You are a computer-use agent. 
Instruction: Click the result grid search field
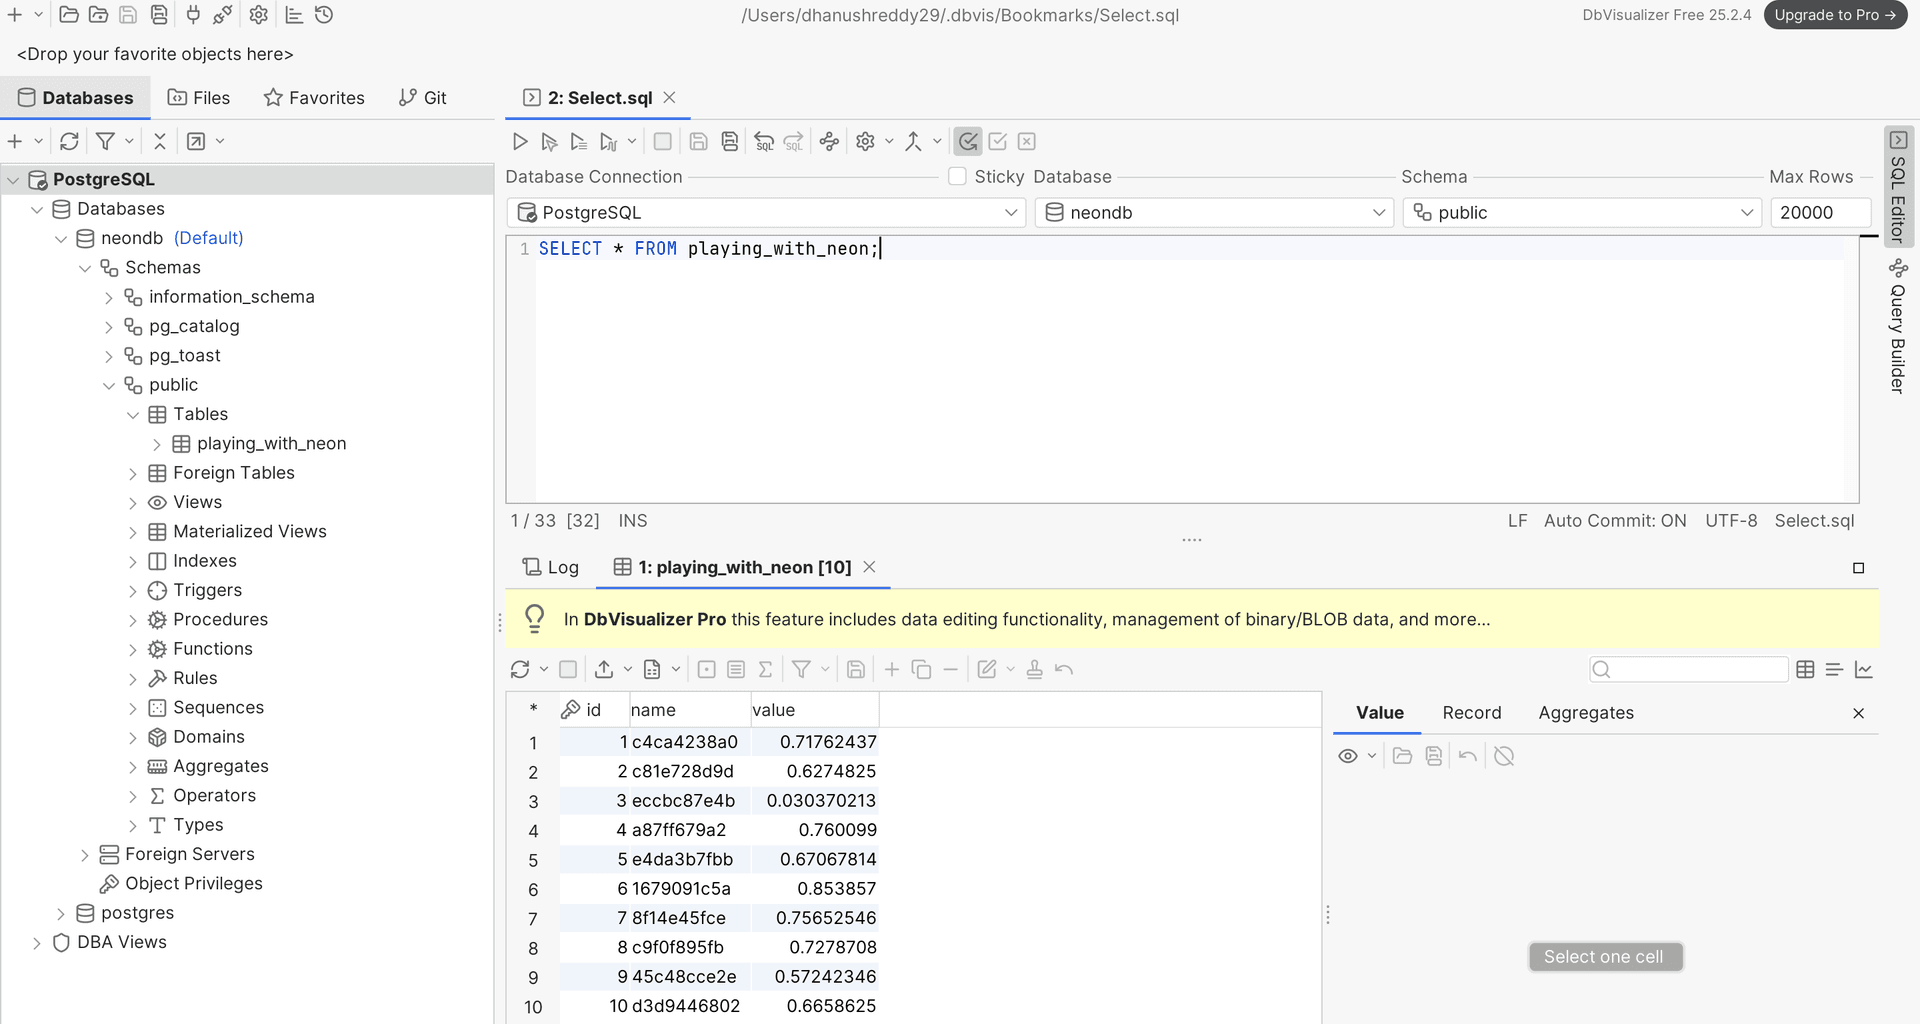pos(1688,669)
